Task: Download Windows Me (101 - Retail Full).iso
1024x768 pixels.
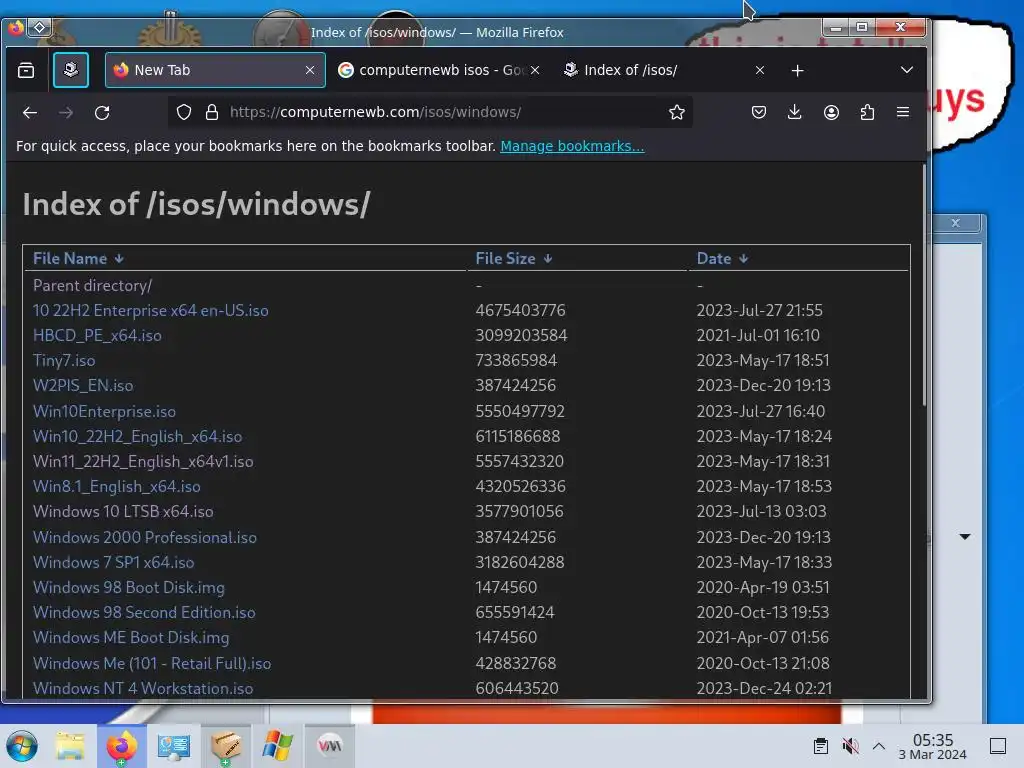Action: click(152, 664)
